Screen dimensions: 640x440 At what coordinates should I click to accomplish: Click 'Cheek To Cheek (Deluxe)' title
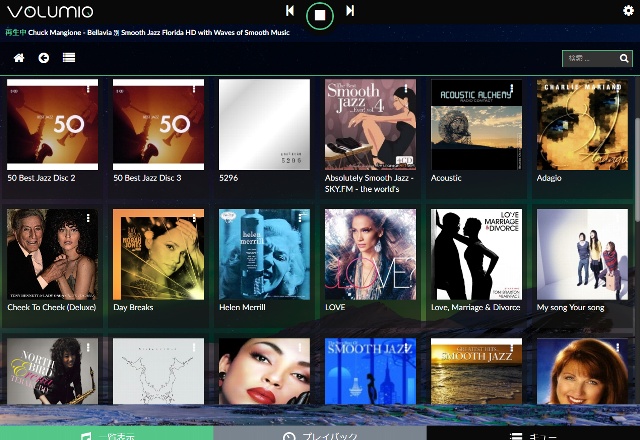(52, 307)
